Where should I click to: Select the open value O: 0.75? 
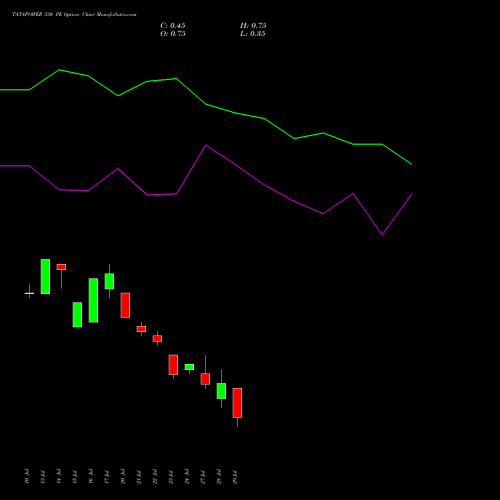pos(173,34)
